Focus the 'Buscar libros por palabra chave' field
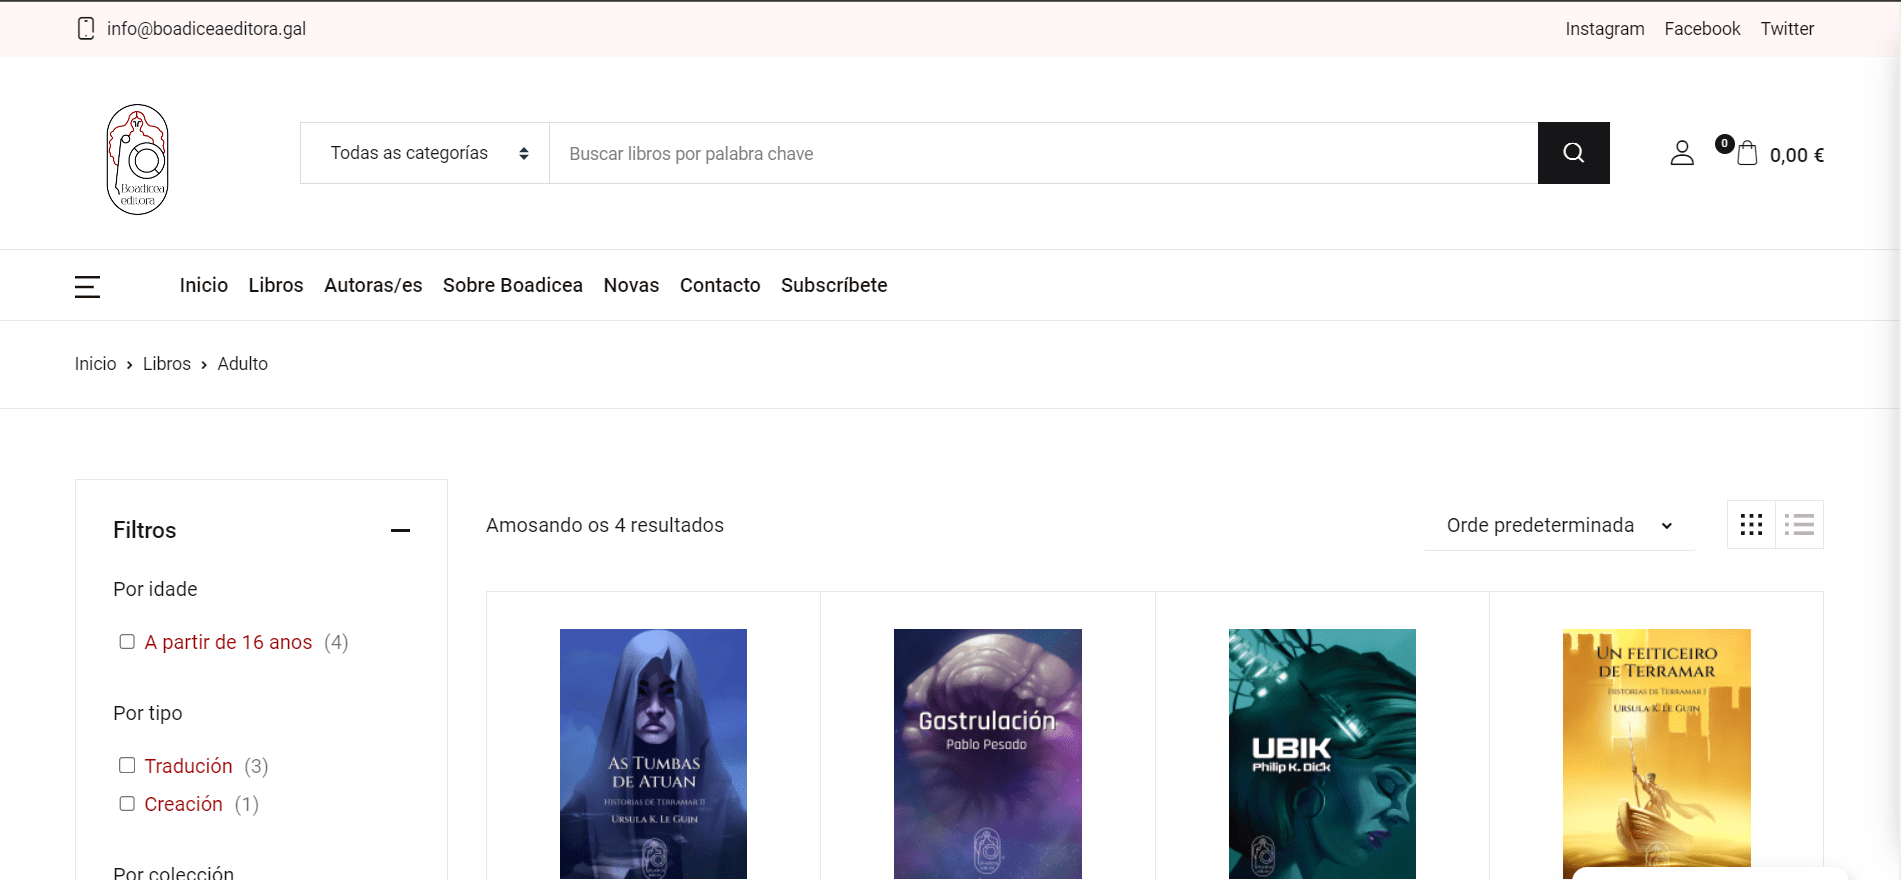This screenshot has width=1901, height=880. (1043, 153)
